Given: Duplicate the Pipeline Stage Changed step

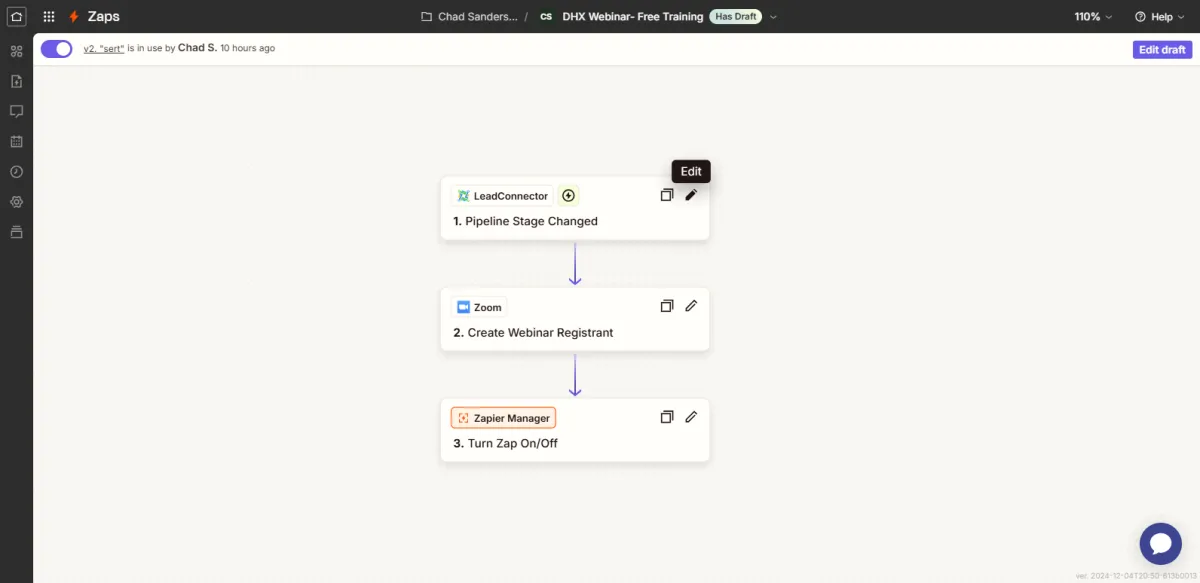Looking at the screenshot, I should pyautogui.click(x=667, y=195).
